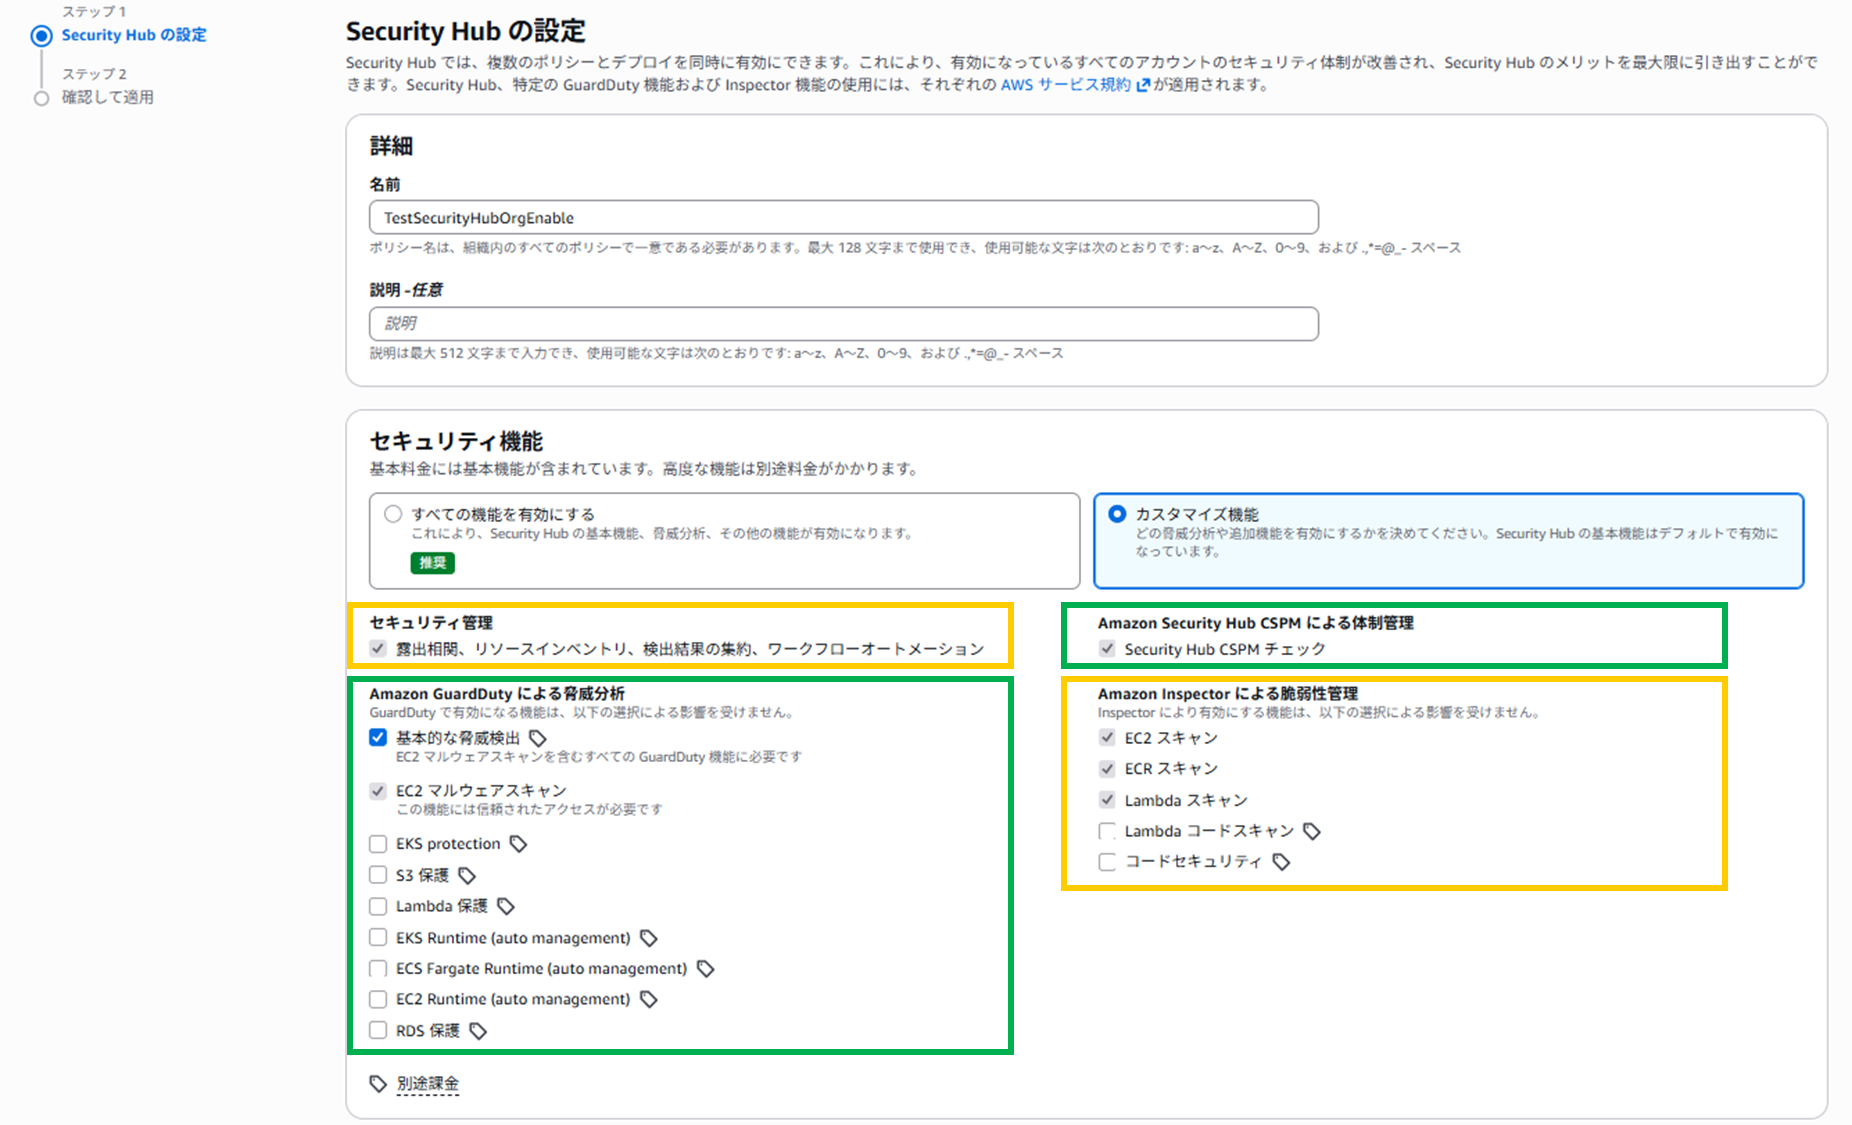Toggle the 露出相関 security management checkbox
Image resolution: width=1852 pixels, height=1125 pixels.
coord(378,649)
